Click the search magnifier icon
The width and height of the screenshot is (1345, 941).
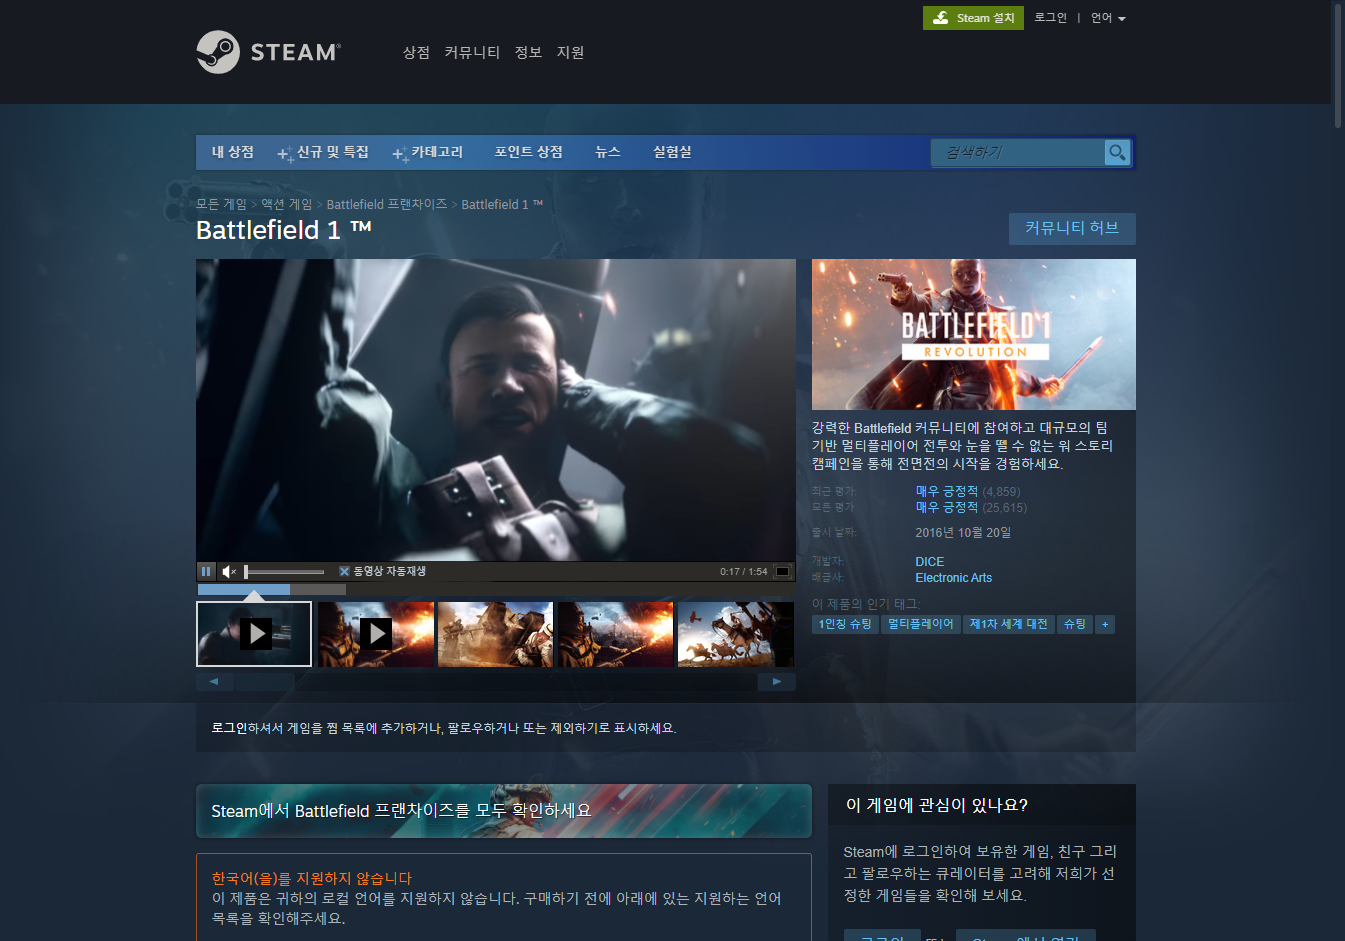coord(1117,152)
